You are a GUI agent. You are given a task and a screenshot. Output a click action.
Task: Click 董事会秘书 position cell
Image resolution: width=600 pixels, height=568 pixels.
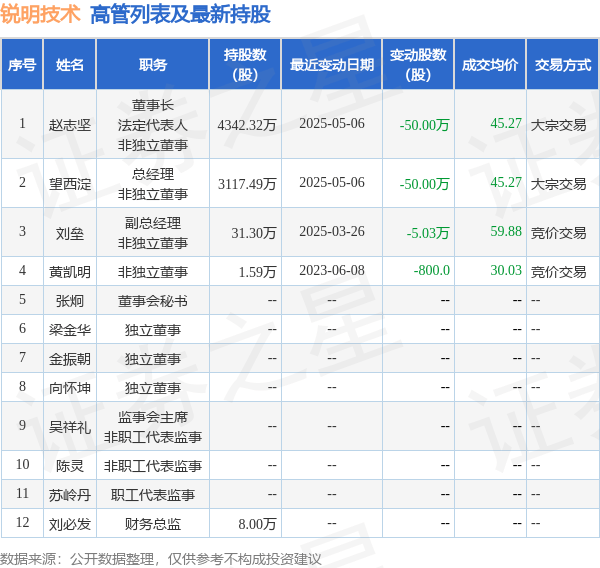[x=153, y=301]
